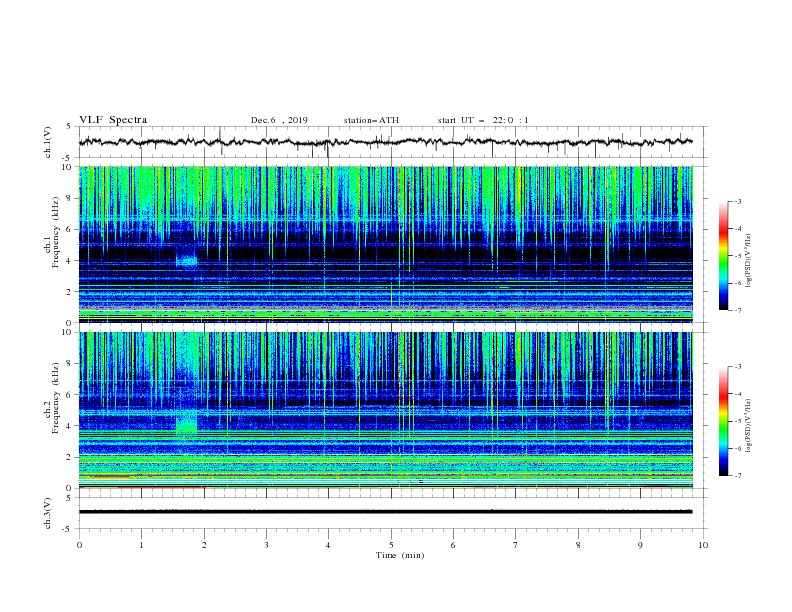
Task: Click the bright 4 kHz emission patch in ch.1 spectrogram
Action: pos(186,261)
